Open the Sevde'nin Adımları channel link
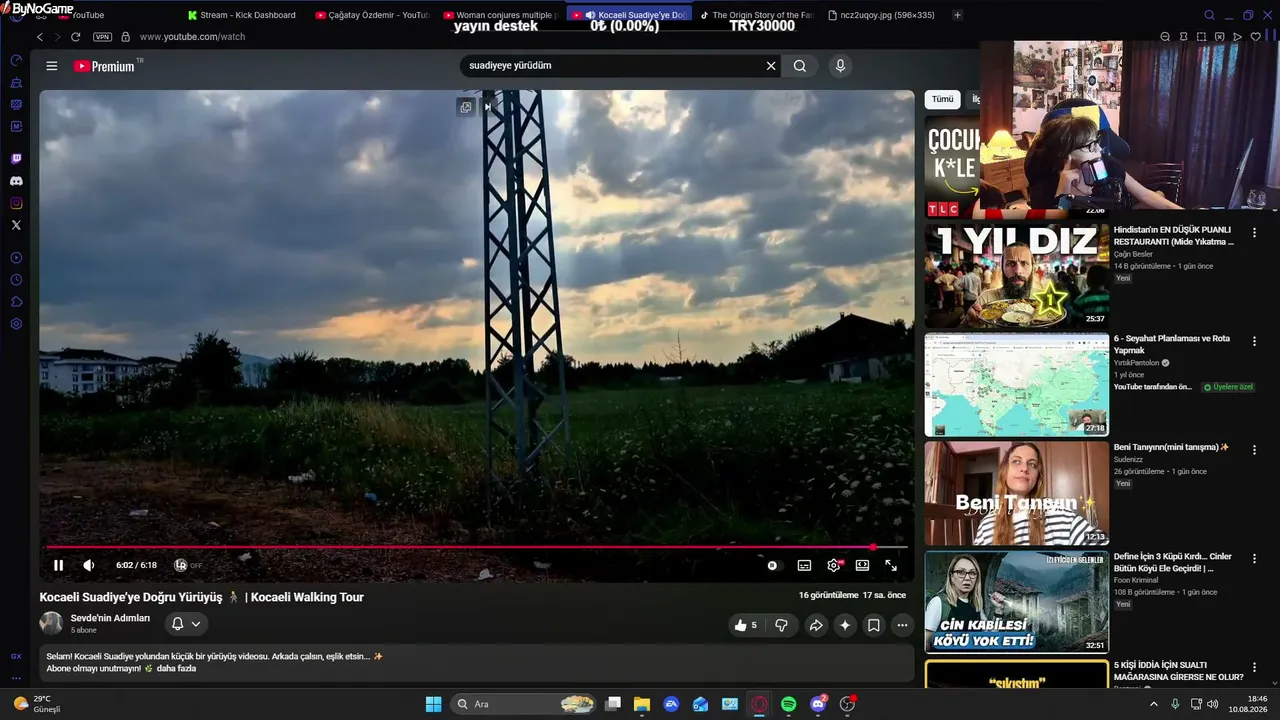 tap(110, 618)
